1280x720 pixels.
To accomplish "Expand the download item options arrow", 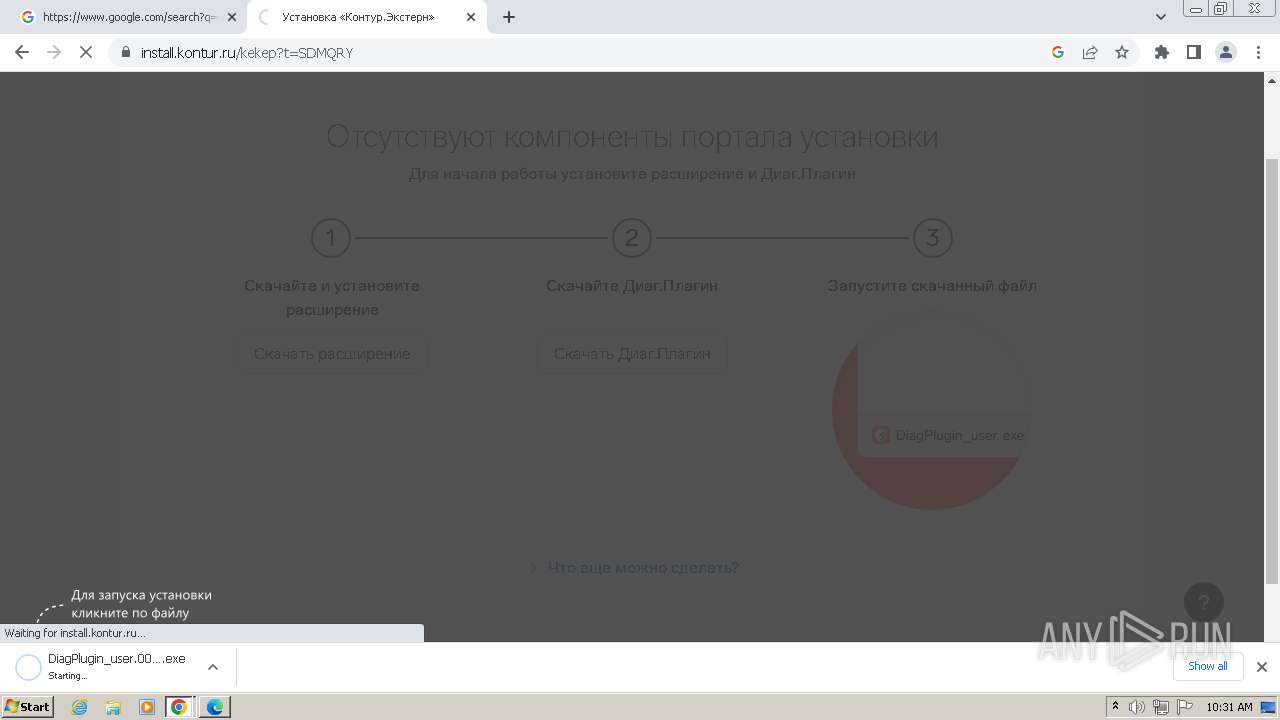I will tap(213, 667).
